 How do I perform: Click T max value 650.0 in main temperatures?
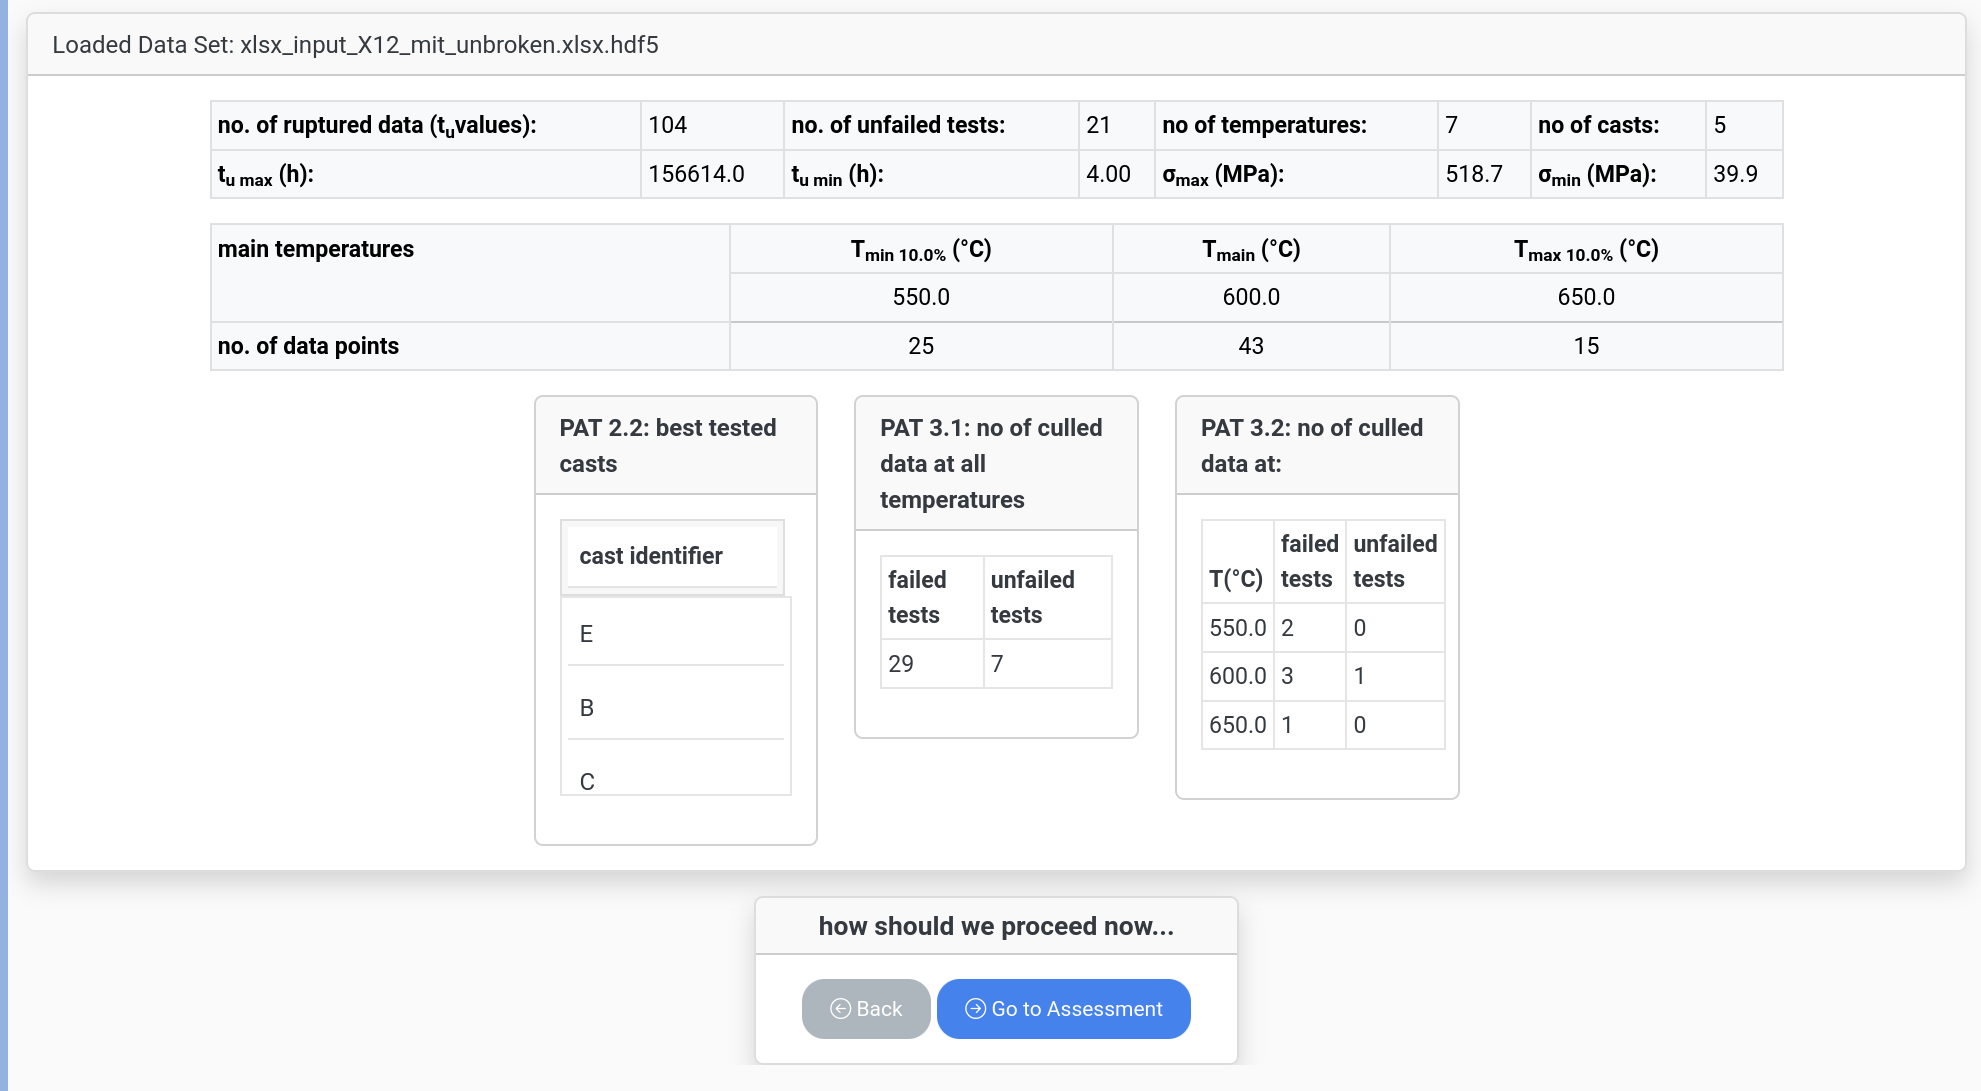coord(1586,297)
